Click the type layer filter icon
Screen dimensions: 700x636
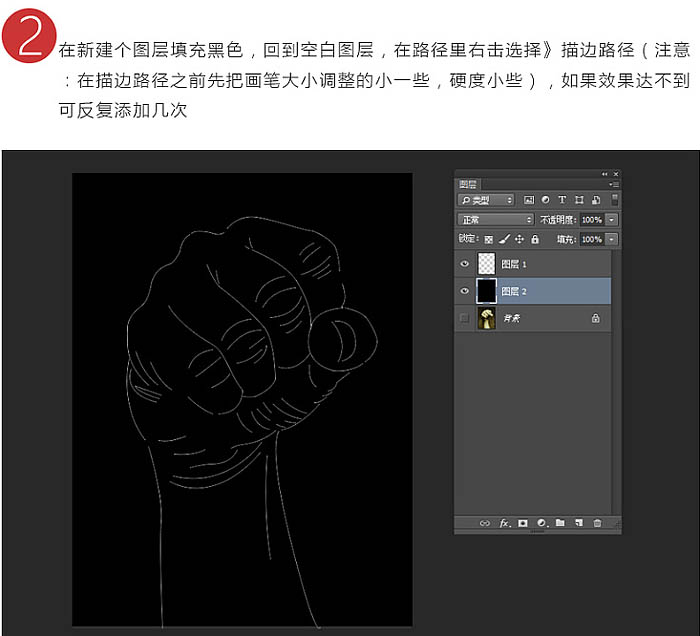pos(562,200)
